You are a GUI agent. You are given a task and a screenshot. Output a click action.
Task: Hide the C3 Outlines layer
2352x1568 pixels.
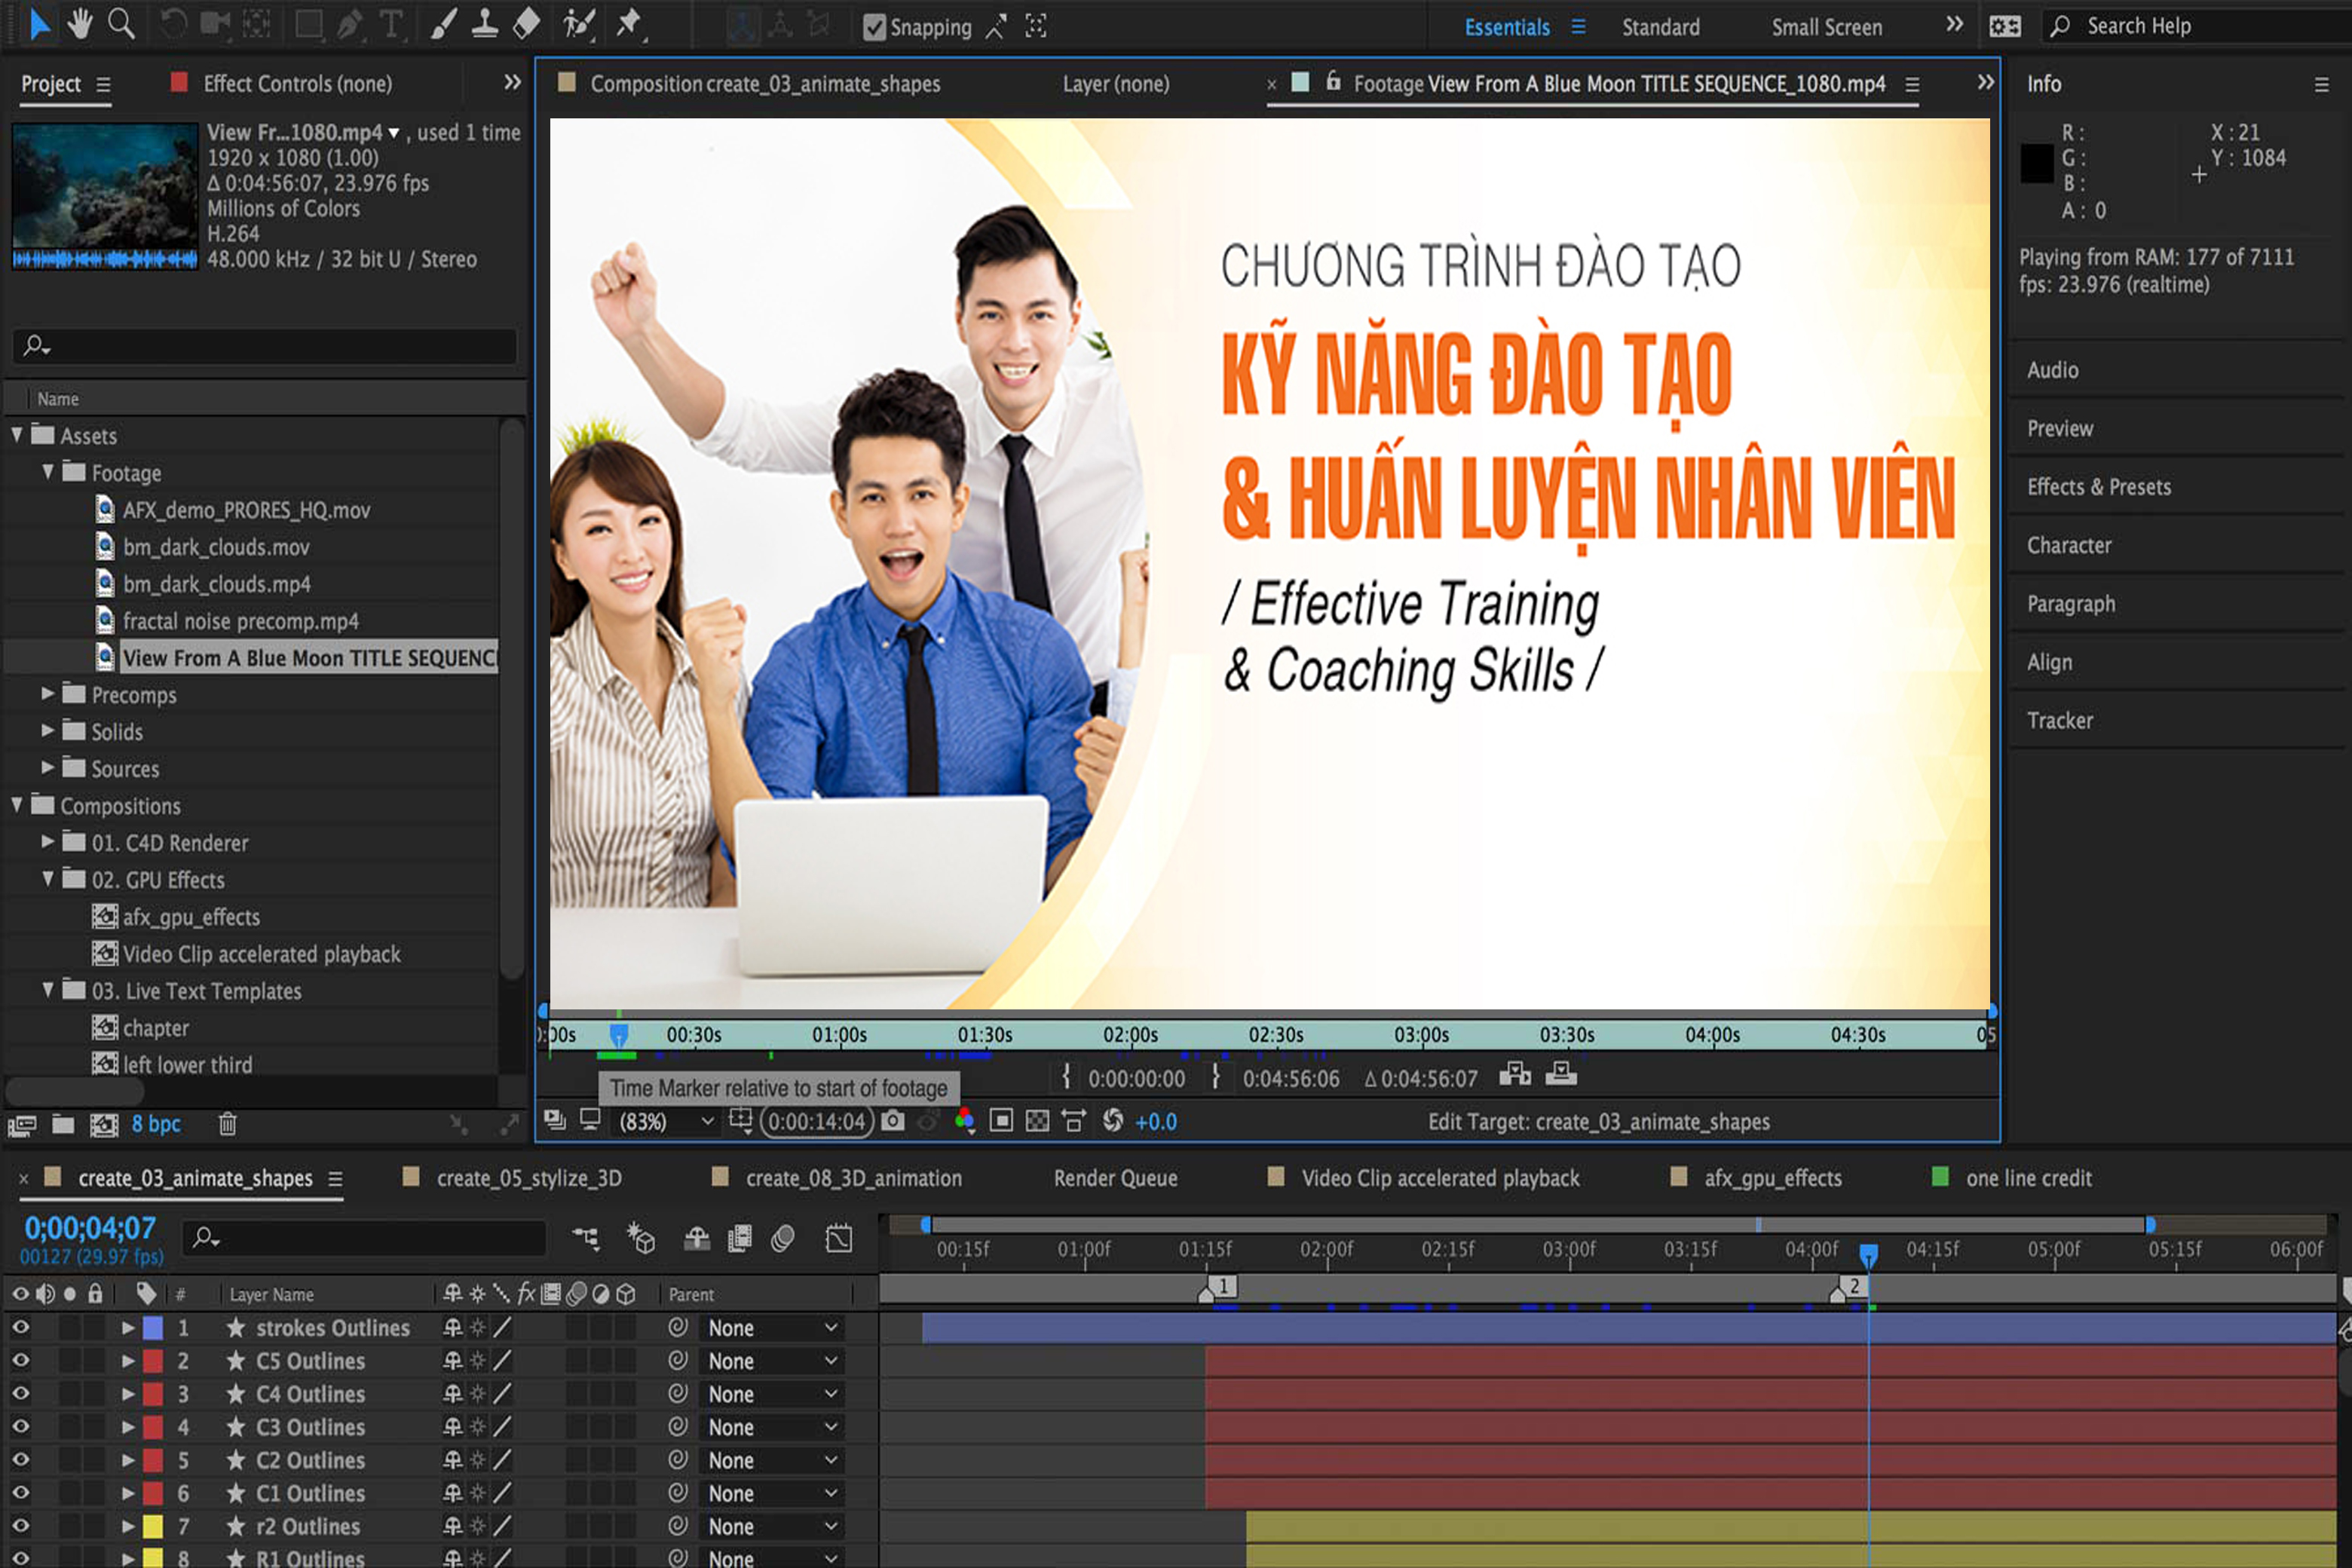coord(20,1427)
